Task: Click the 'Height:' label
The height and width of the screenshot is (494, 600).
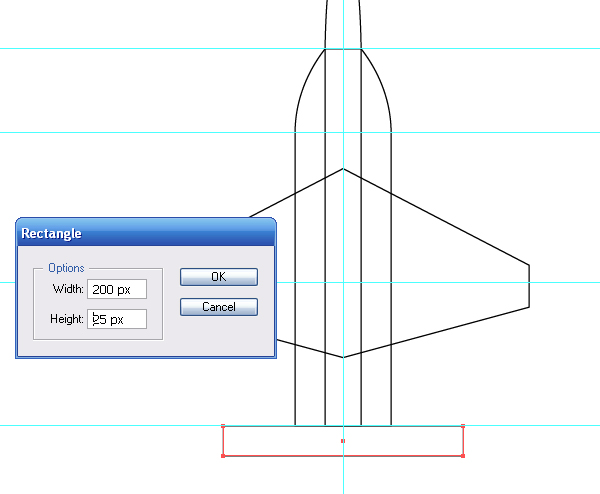Action: coord(67,319)
